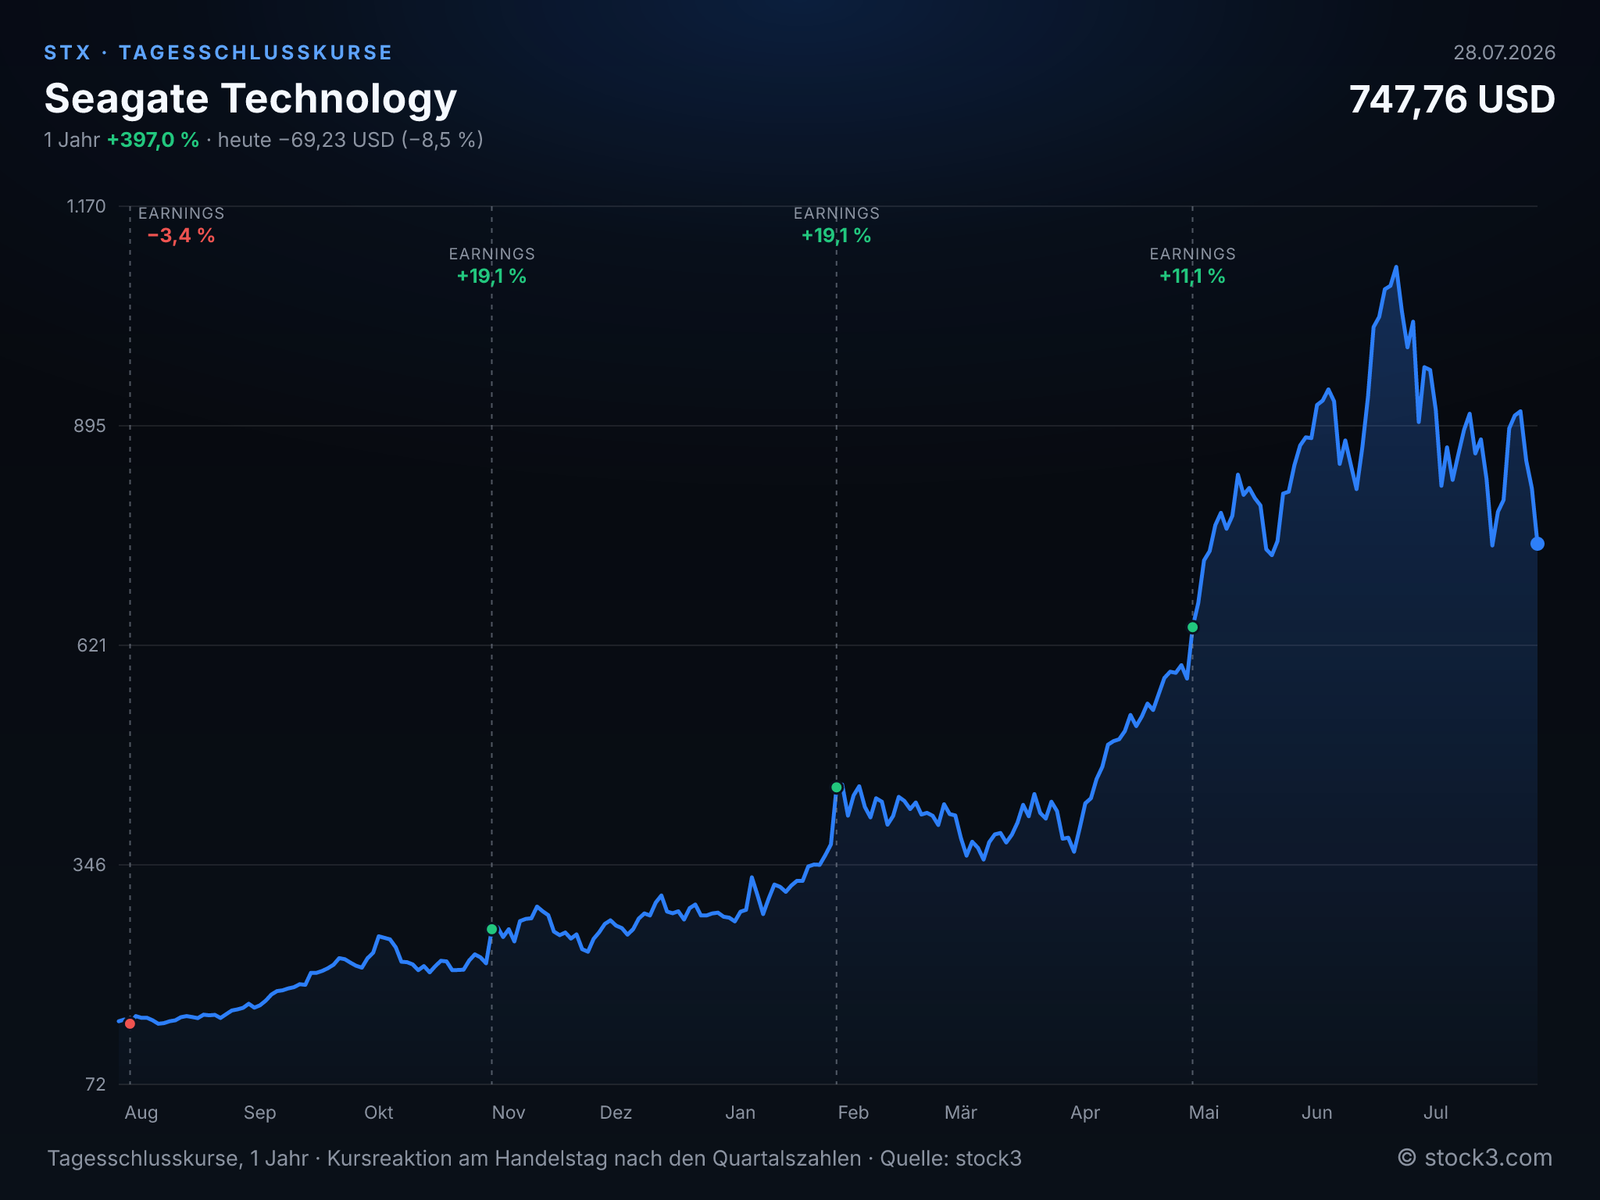Select the "Mai" month label
This screenshot has width=1600, height=1200.
point(1204,1112)
